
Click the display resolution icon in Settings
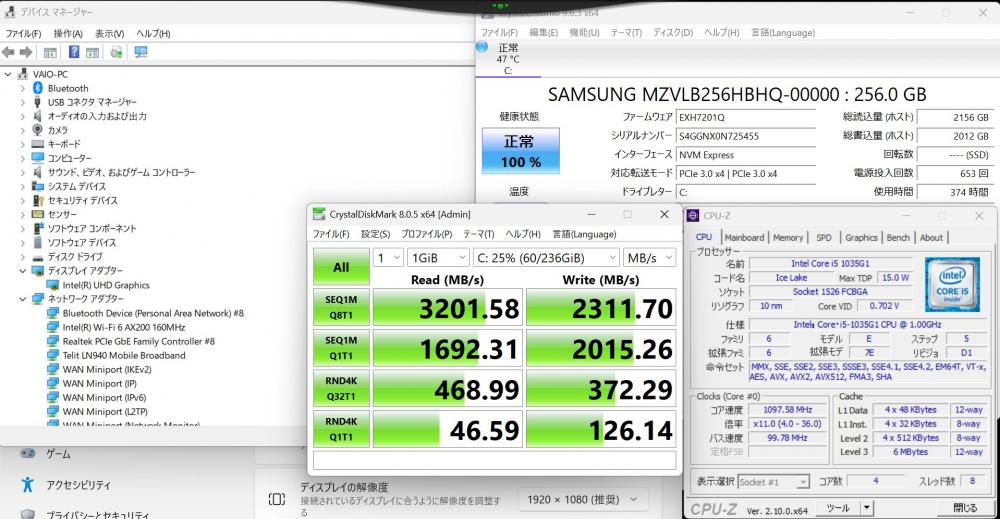(x=277, y=499)
